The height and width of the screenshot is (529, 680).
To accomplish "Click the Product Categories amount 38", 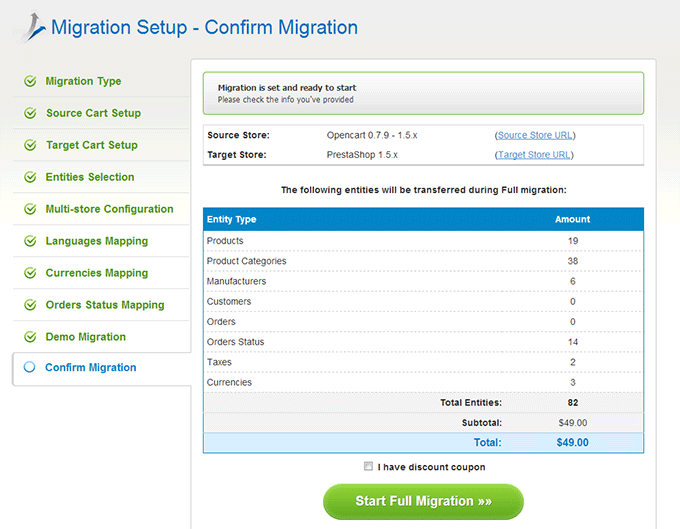I will pyautogui.click(x=573, y=261).
